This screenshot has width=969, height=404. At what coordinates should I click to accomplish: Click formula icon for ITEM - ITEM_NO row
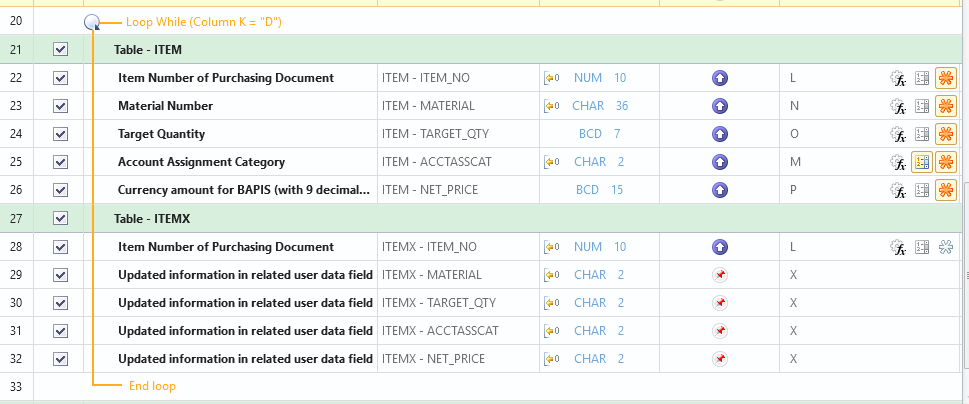(897, 78)
